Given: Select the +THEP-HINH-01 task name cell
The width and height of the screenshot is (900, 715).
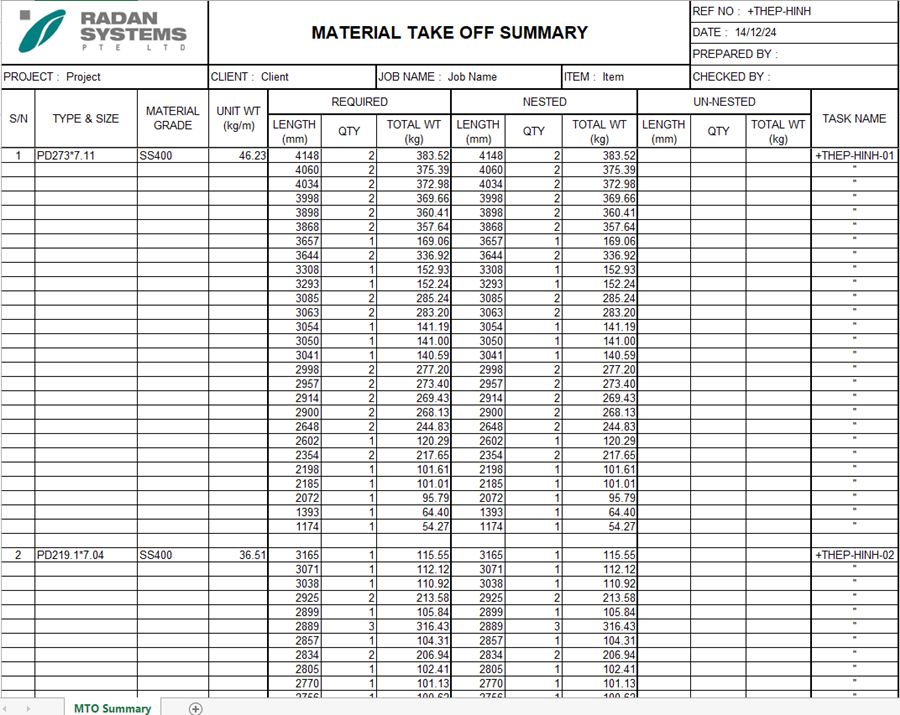Looking at the screenshot, I should [855, 156].
